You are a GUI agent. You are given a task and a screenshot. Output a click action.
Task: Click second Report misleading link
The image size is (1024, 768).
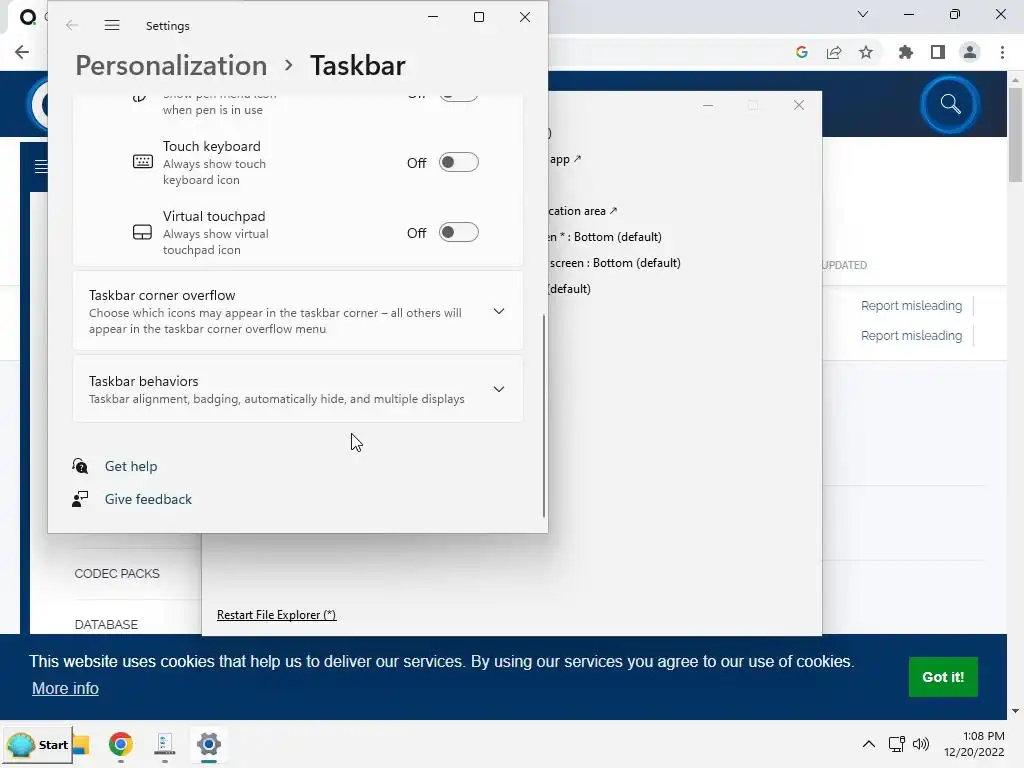coord(911,336)
